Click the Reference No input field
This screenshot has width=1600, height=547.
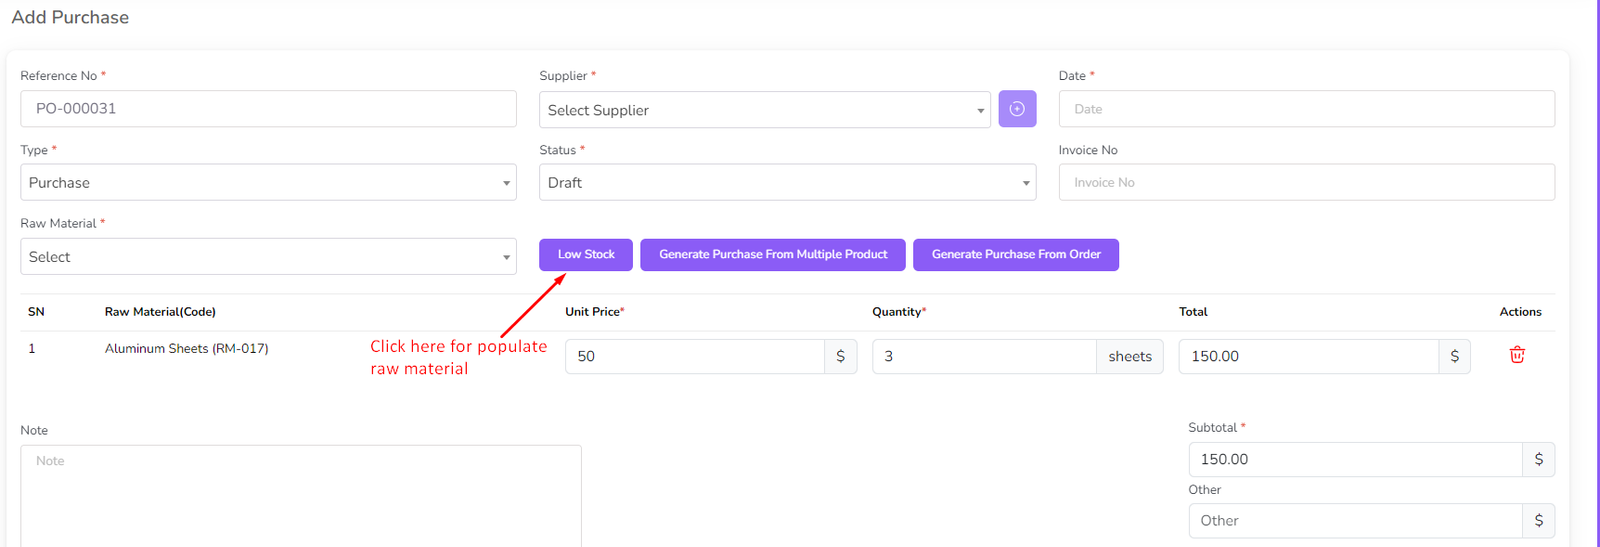(268, 109)
